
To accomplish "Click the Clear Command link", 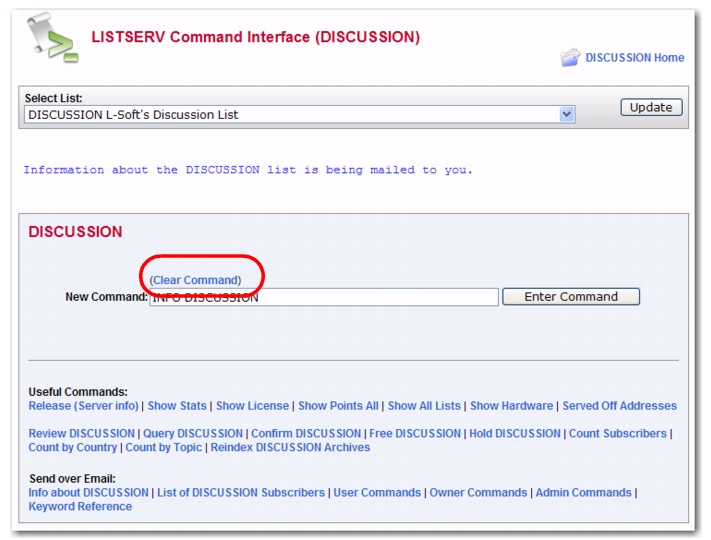I will (195, 280).
